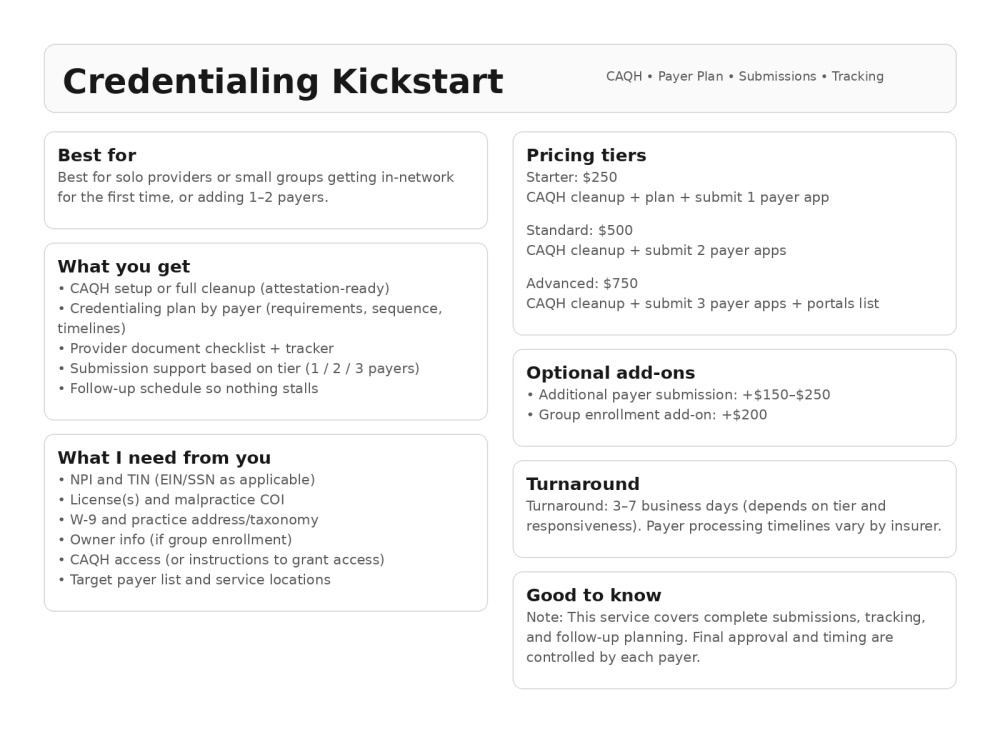Click the Pricing tiers heading
Screen dimensions: 1000x750
[x=586, y=155]
